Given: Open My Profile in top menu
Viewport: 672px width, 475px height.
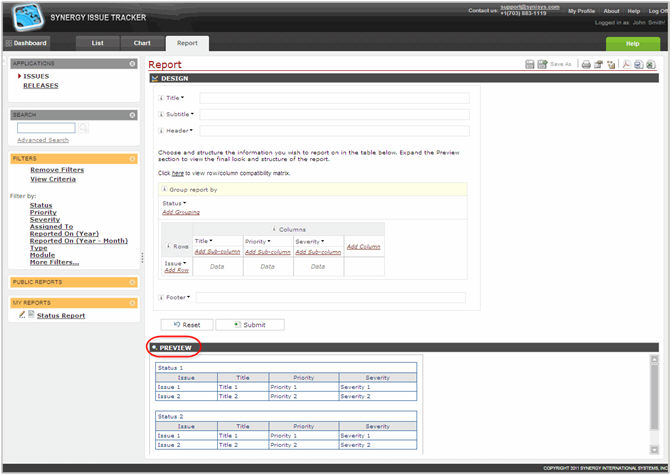Looking at the screenshot, I should click(x=581, y=11).
